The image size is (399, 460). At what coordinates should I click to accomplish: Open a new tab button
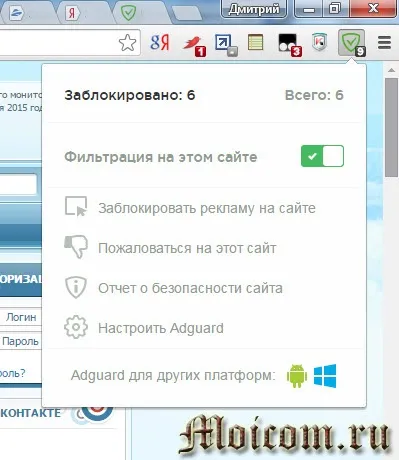(187, 13)
